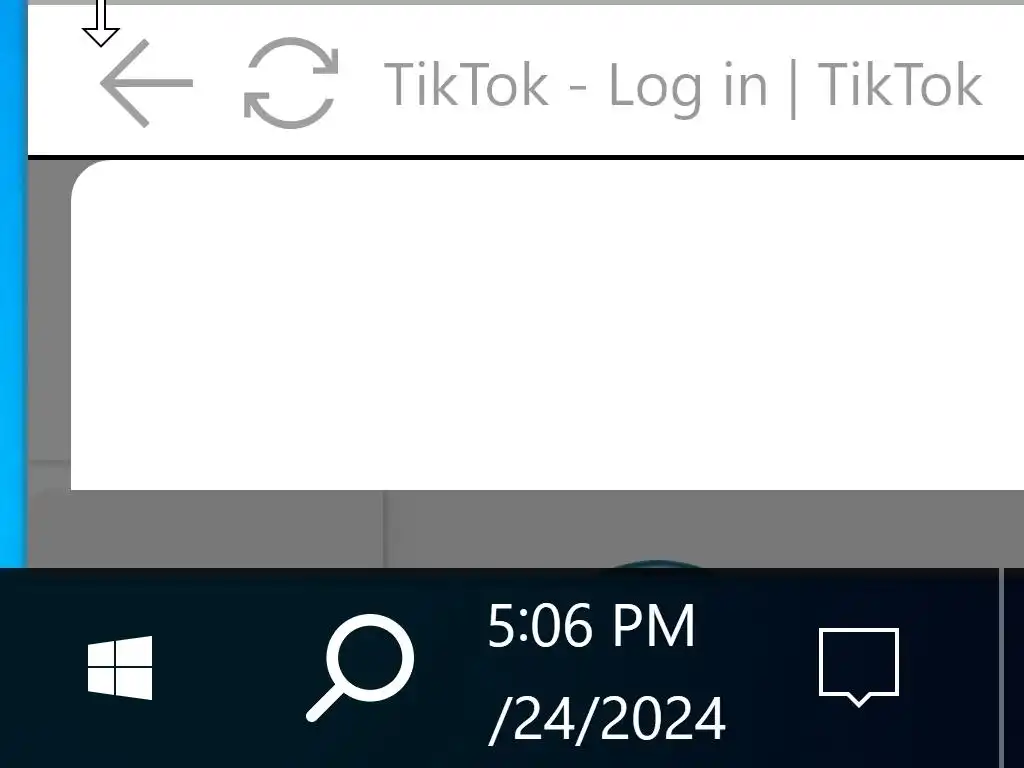Reload the TikTok login page
This screenshot has width=1024, height=768.
pos(291,83)
